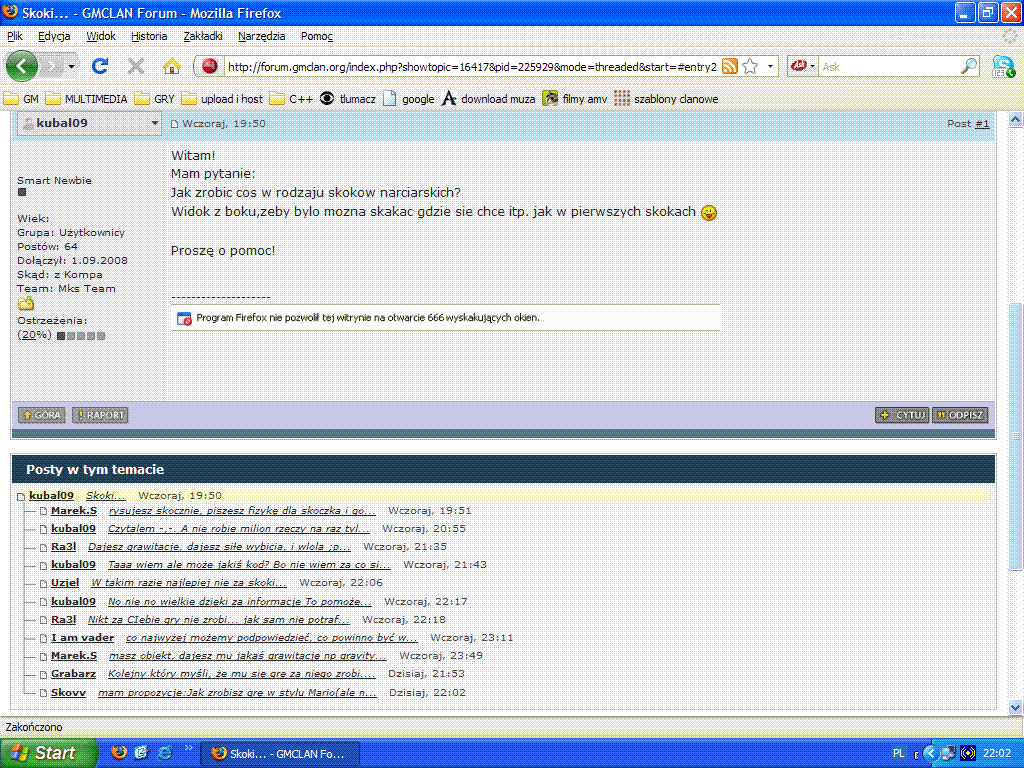The image size is (1024, 768).
Task: Click RSS feed icon in address bar
Action: click(730, 67)
